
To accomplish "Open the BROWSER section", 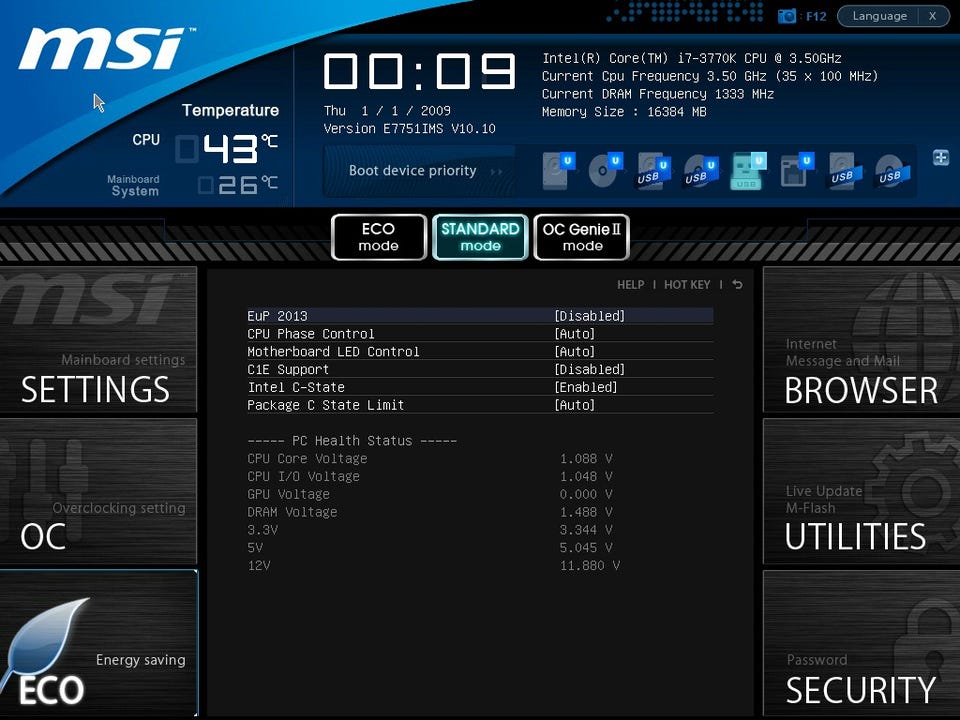I will tap(861, 339).
